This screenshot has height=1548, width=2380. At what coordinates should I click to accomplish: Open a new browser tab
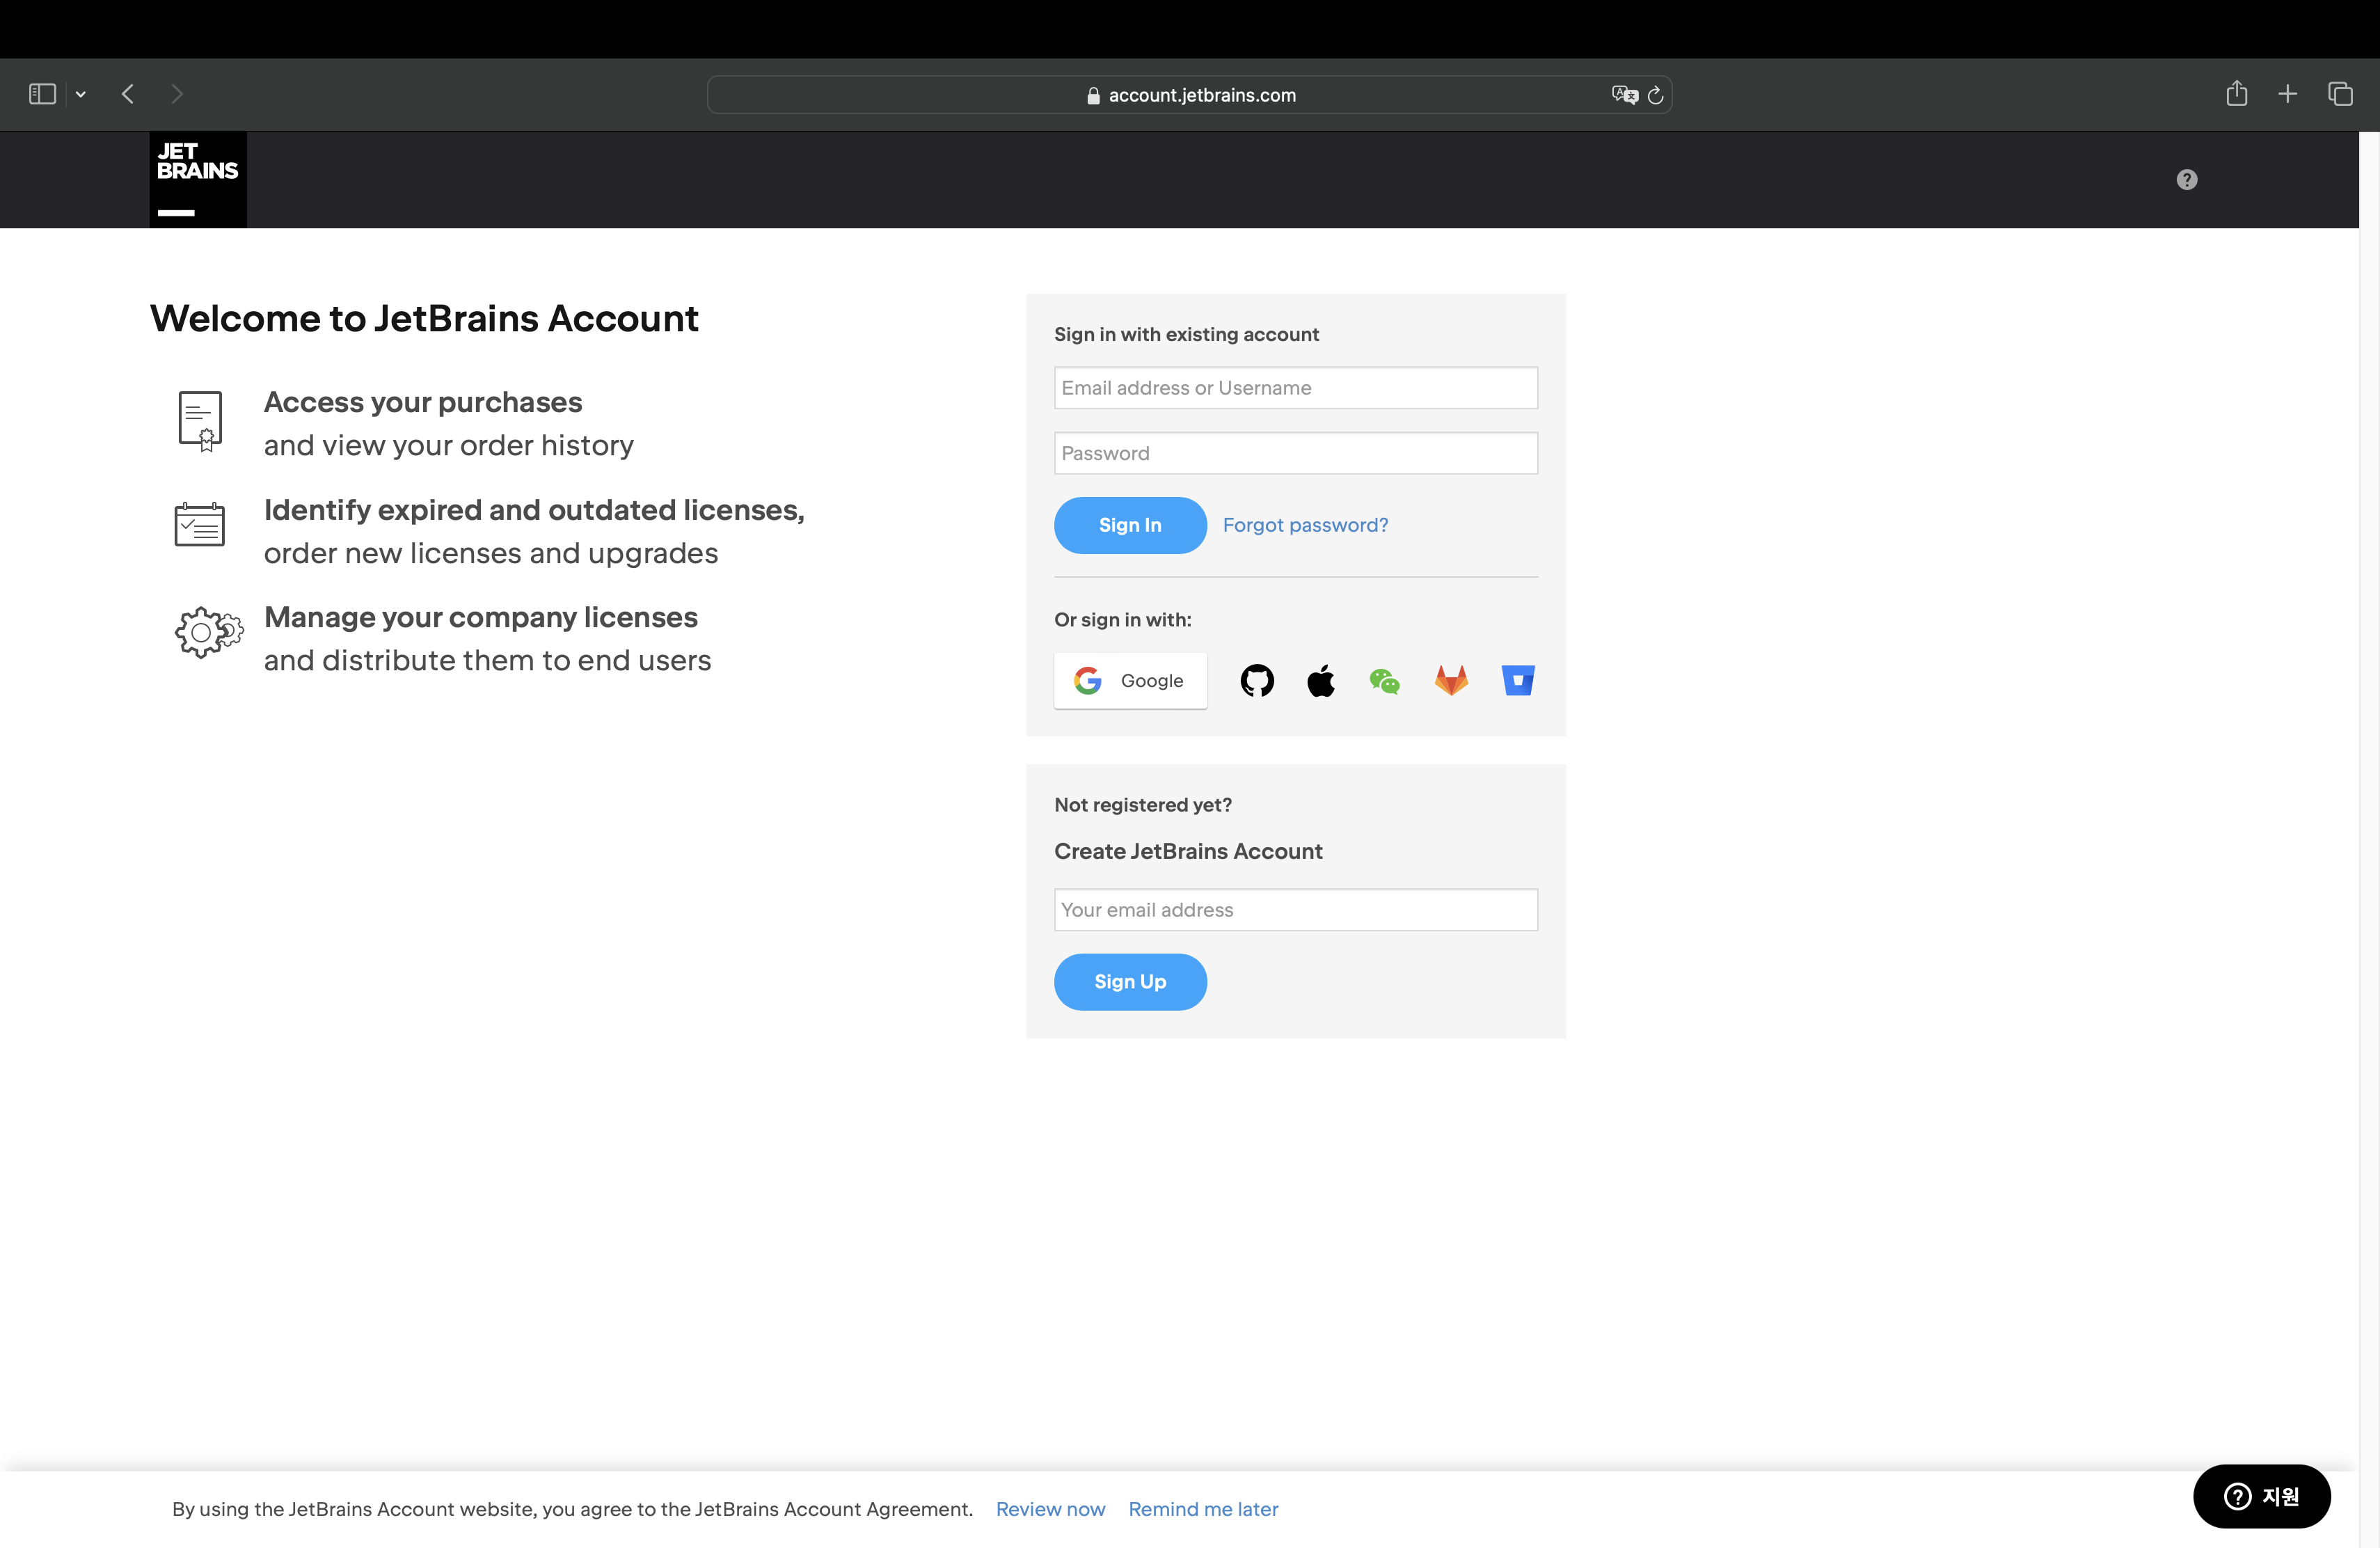click(x=2288, y=94)
